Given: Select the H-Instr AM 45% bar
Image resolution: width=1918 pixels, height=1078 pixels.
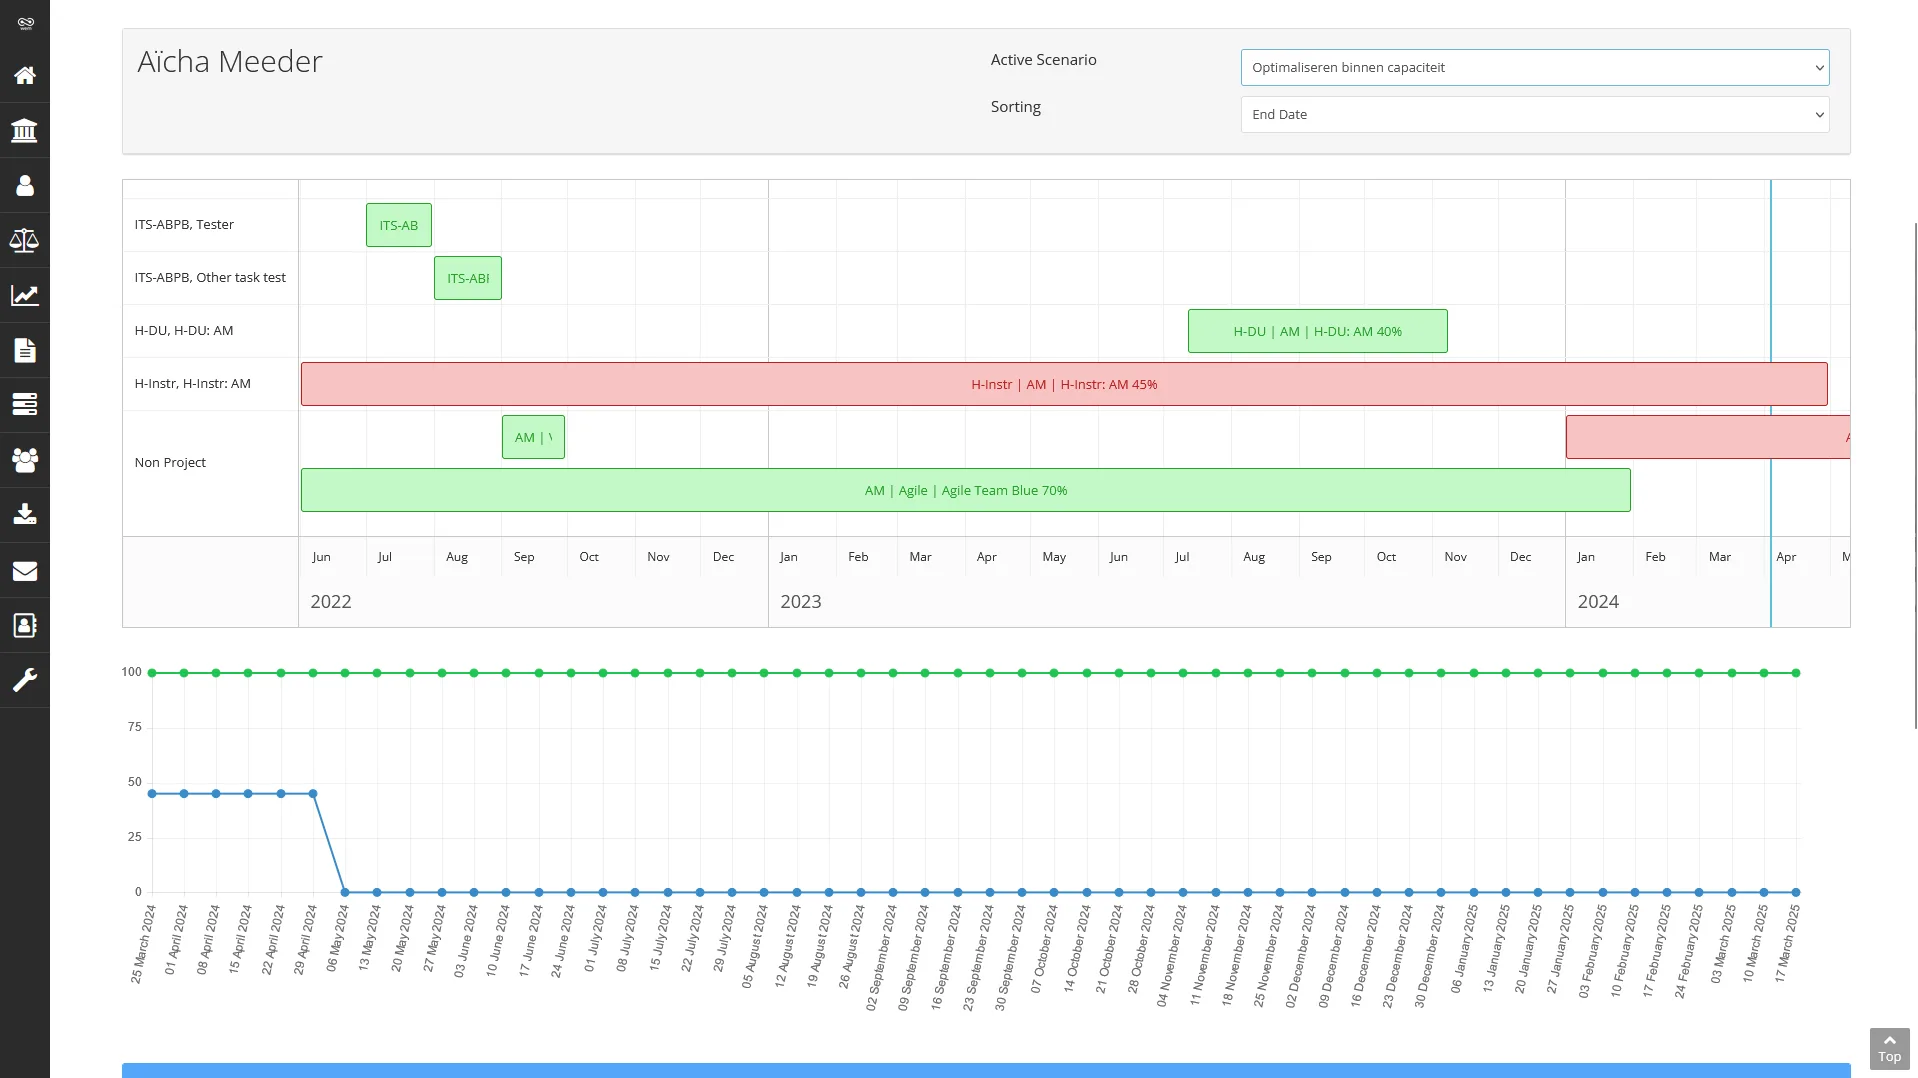Looking at the screenshot, I should 1063,383.
